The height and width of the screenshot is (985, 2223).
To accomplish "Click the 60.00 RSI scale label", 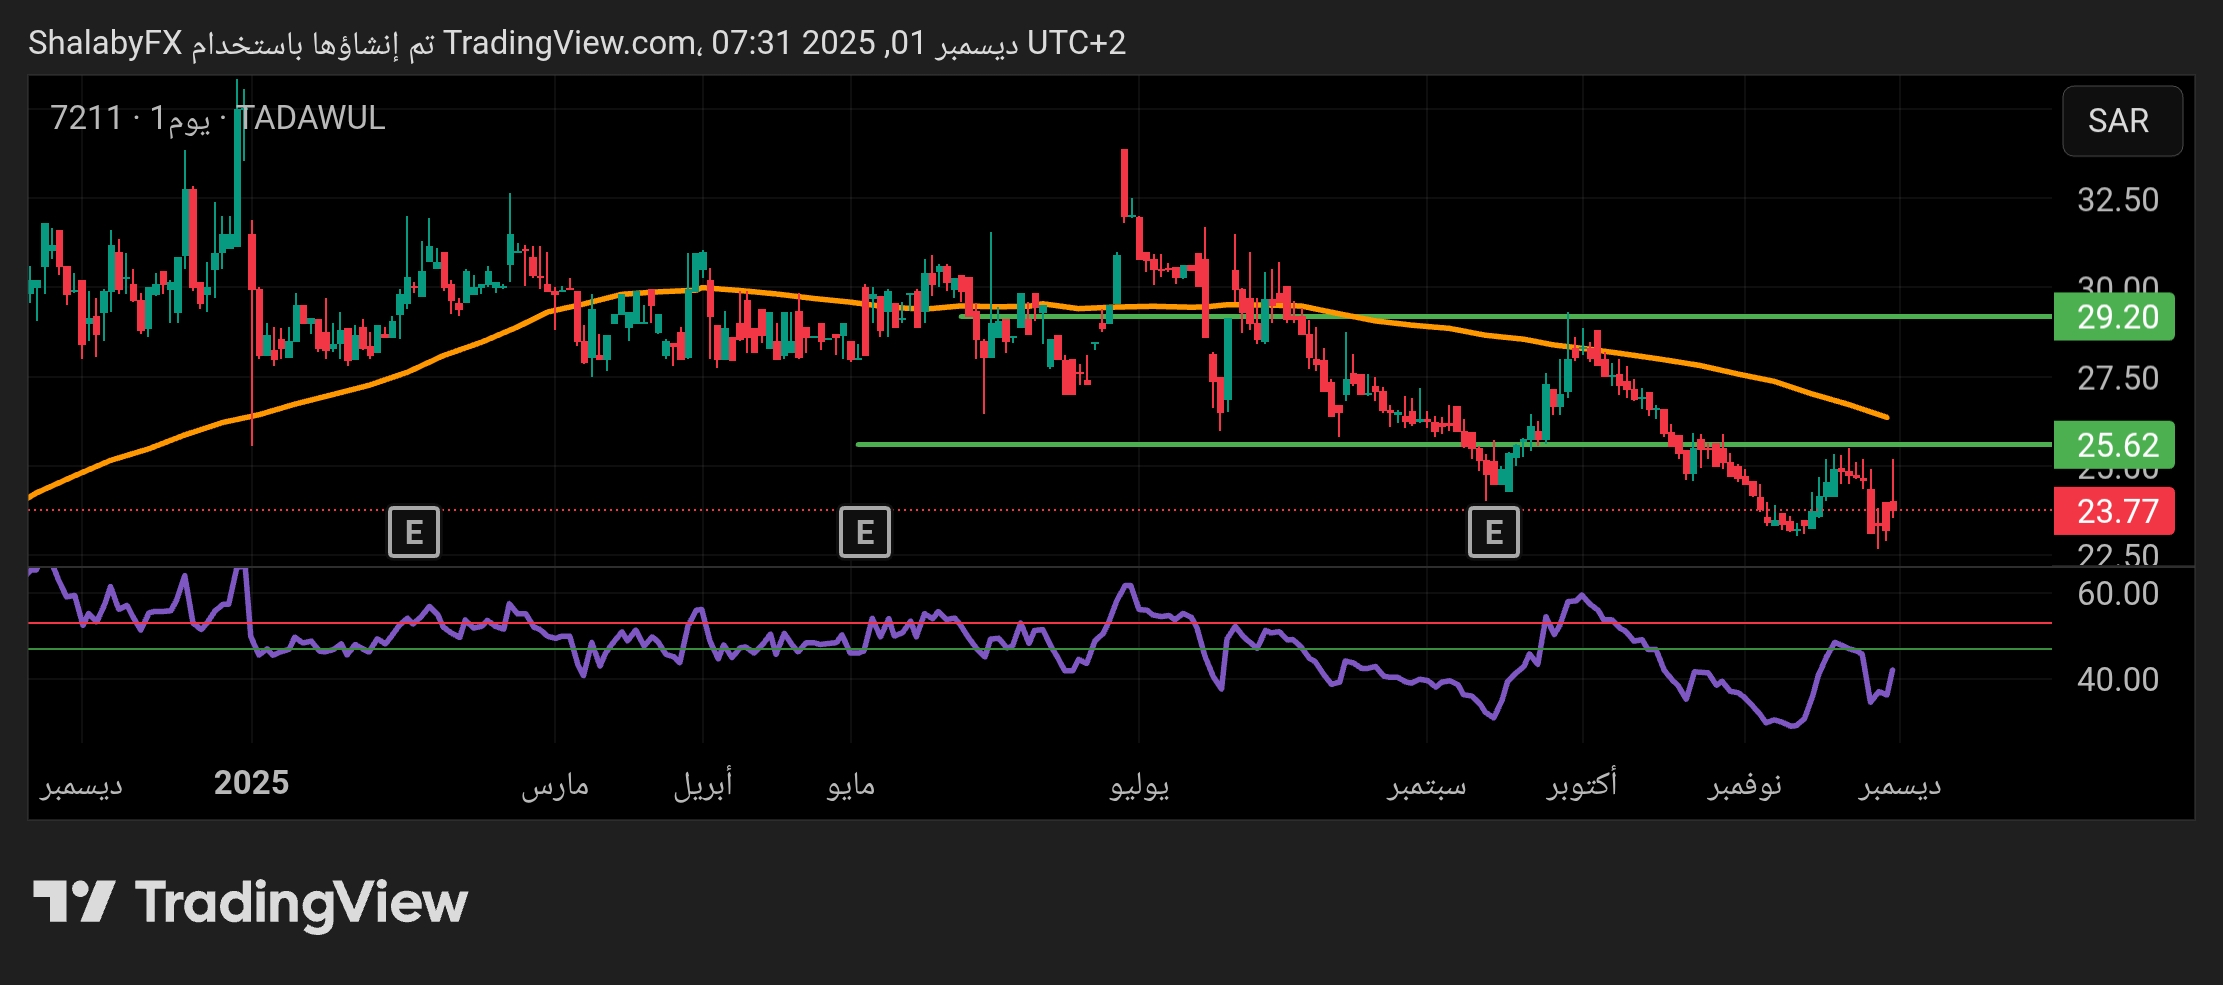I will pos(2117,594).
